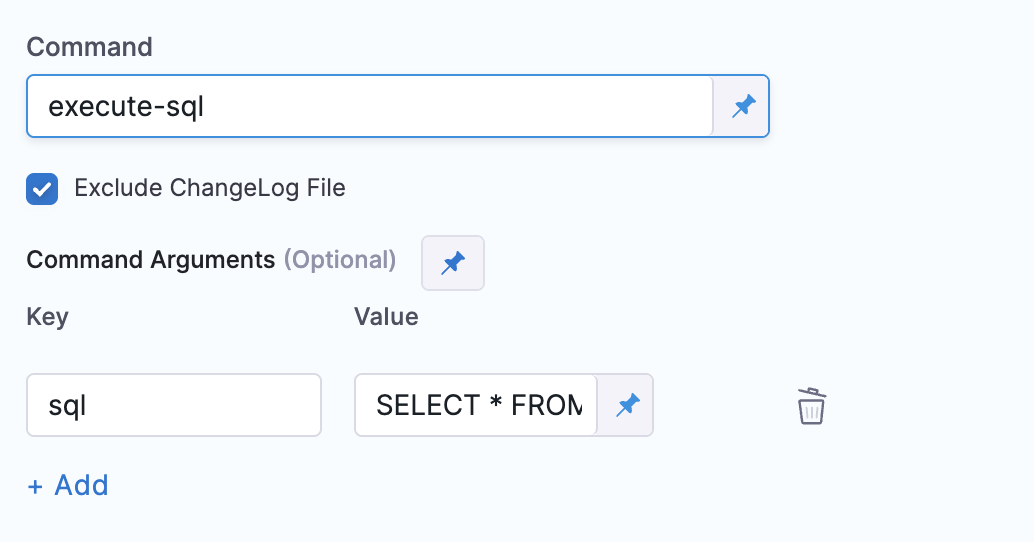Click into the Key field containing sql
This screenshot has height=542, width=1034.
pyautogui.click(x=173, y=405)
